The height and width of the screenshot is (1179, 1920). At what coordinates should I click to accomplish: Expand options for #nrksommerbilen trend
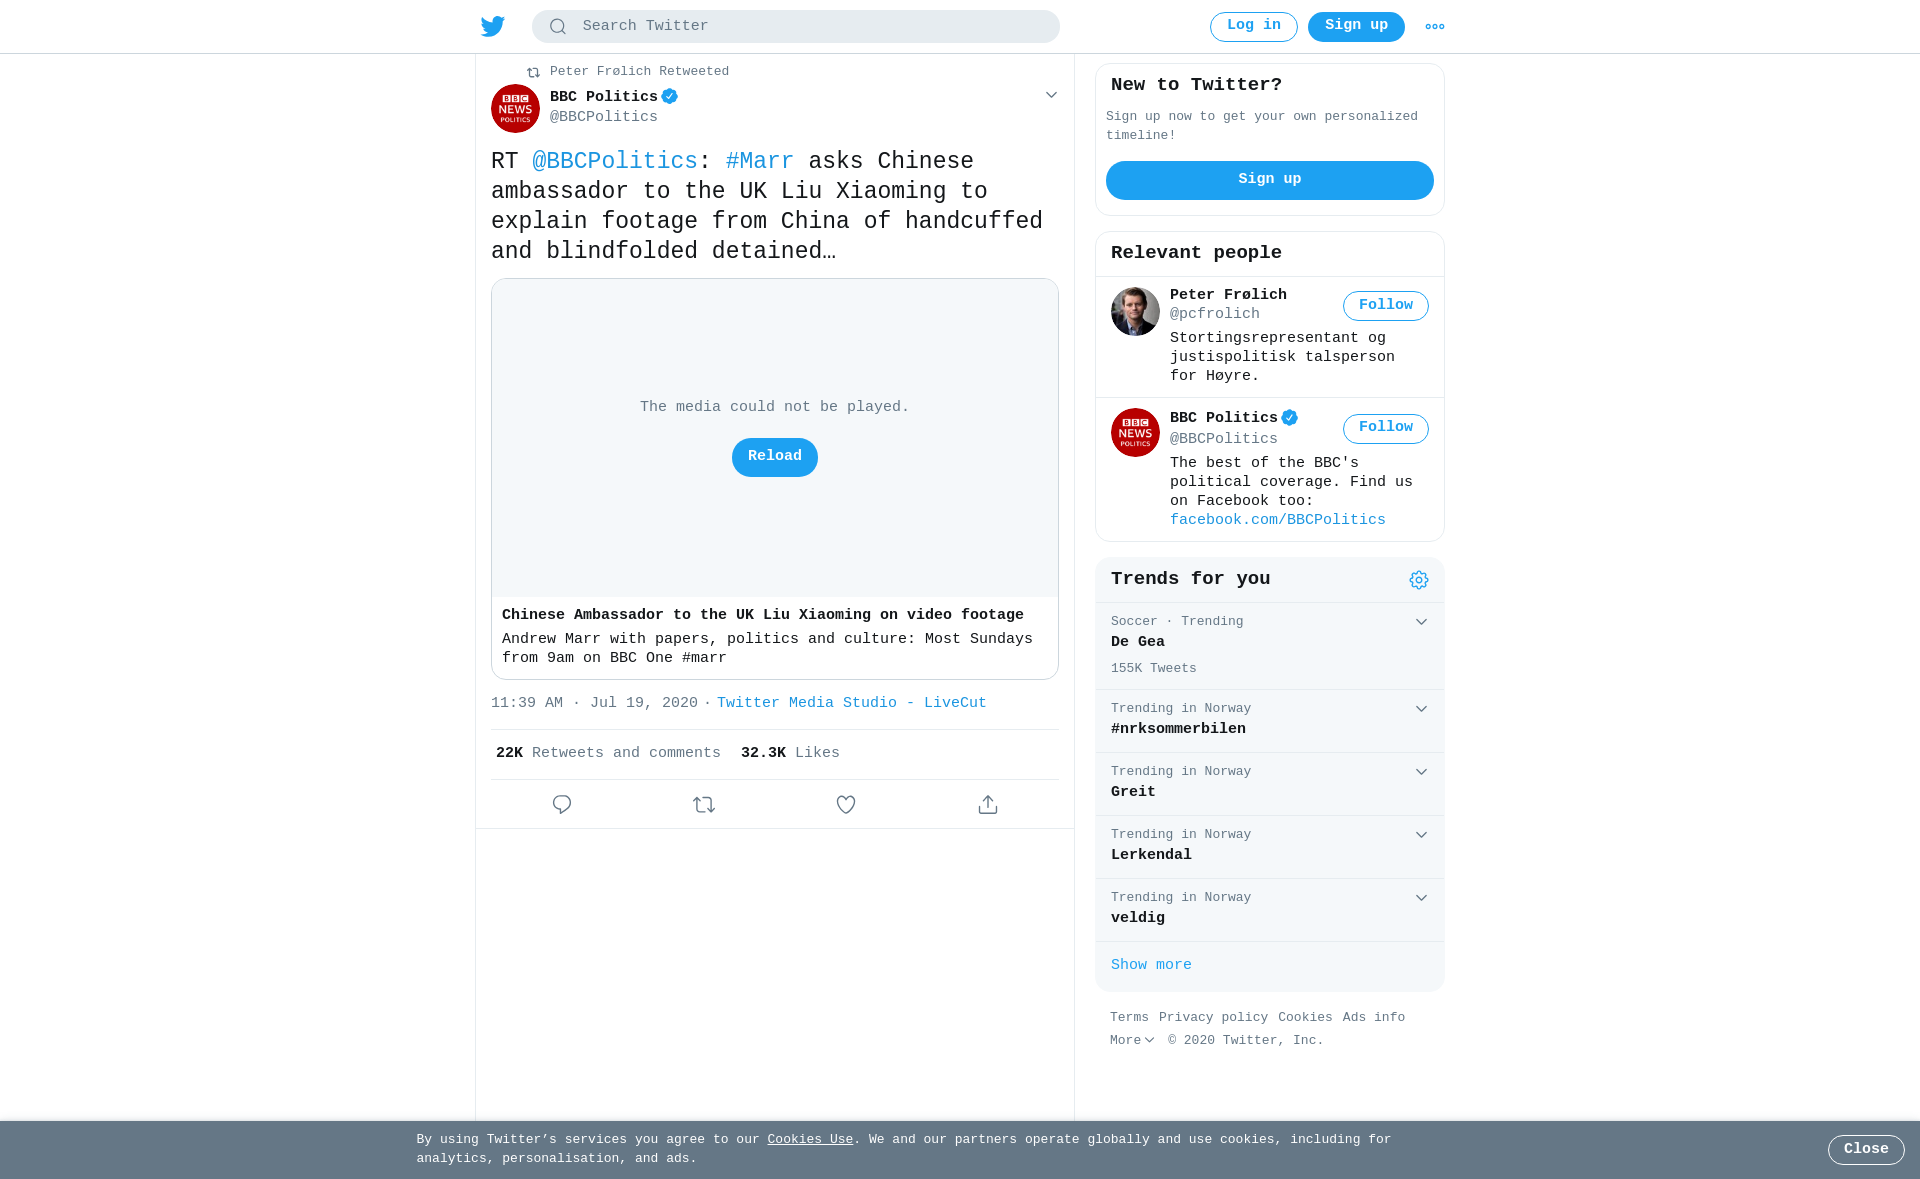point(1421,709)
